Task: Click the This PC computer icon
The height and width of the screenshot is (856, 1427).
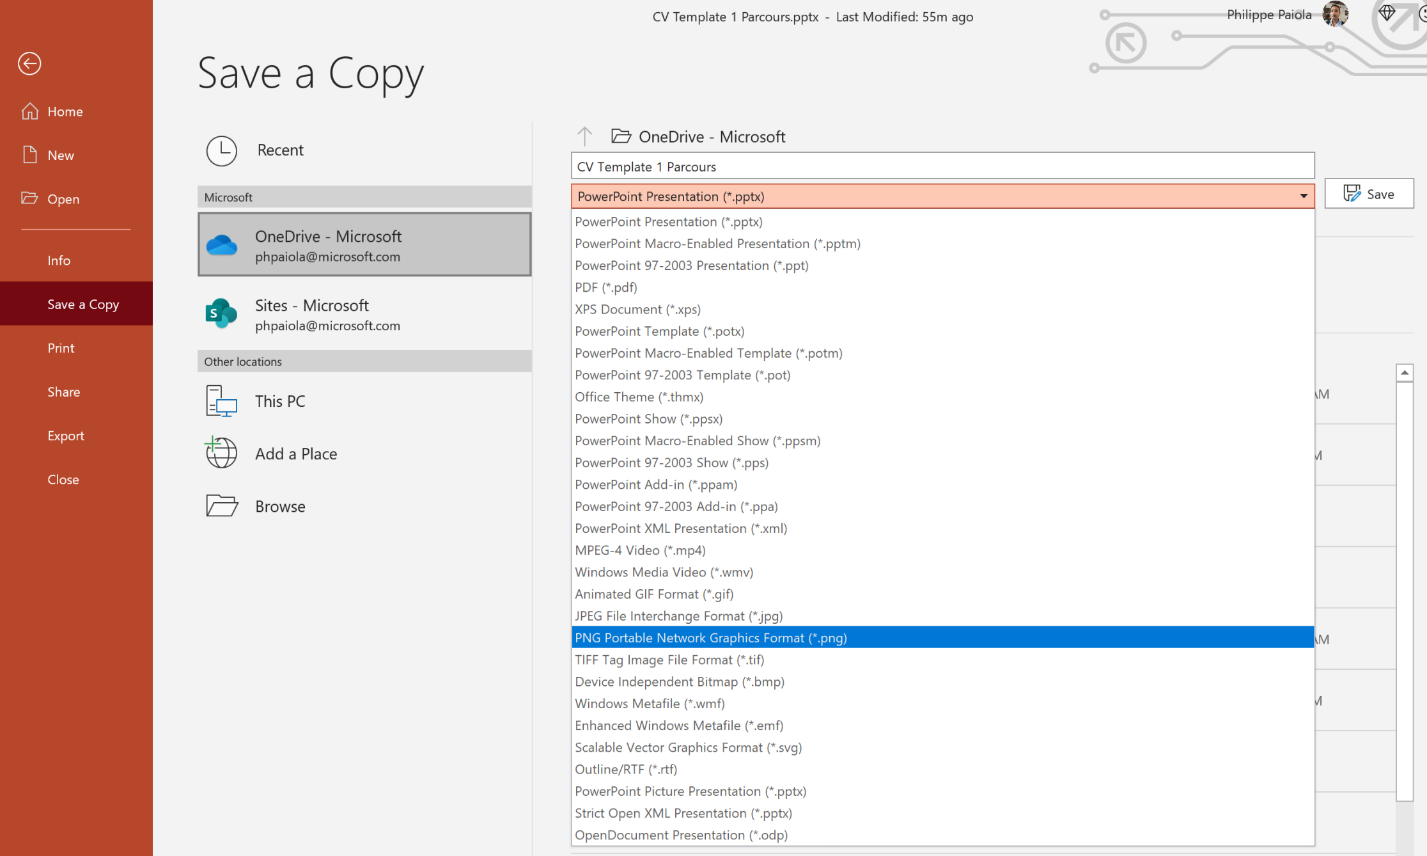Action: pyautogui.click(x=221, y=401)
